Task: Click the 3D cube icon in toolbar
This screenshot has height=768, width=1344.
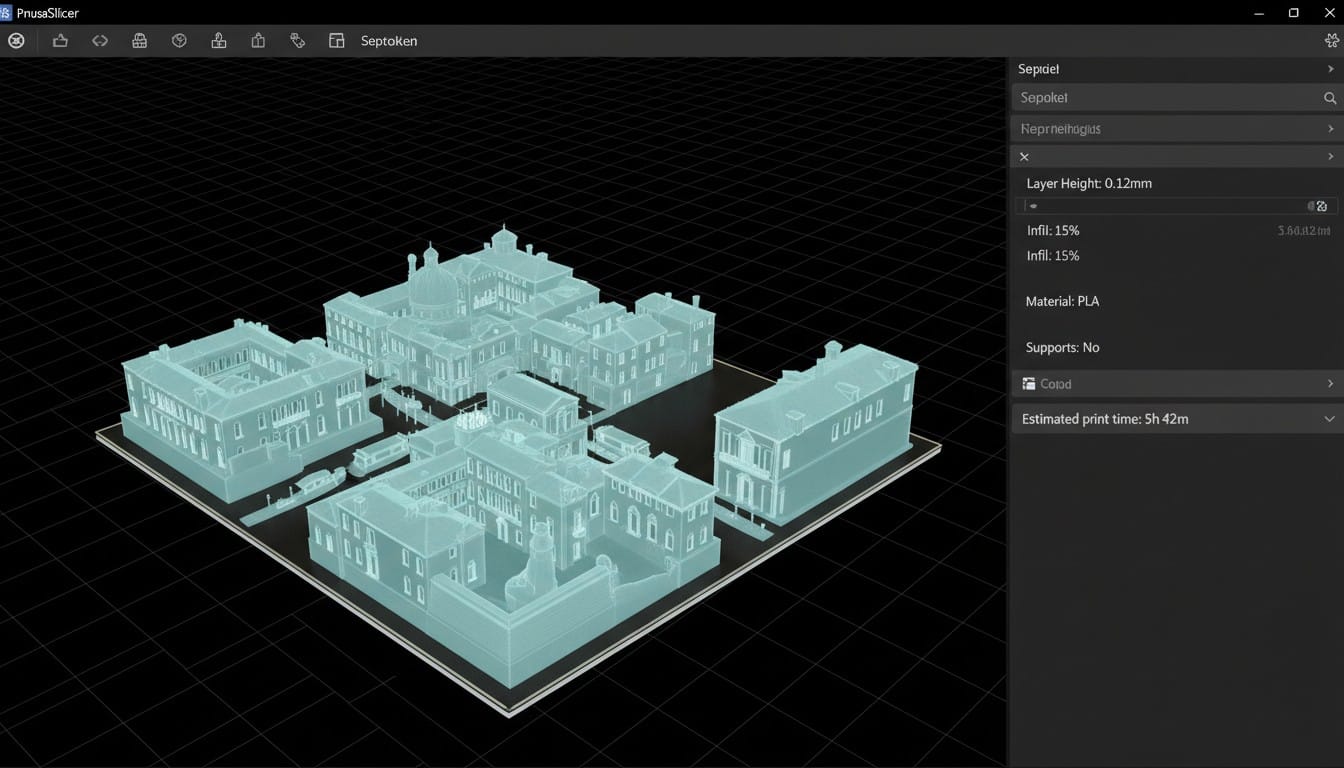Action: pyautogui.click(x=180, y=41)
